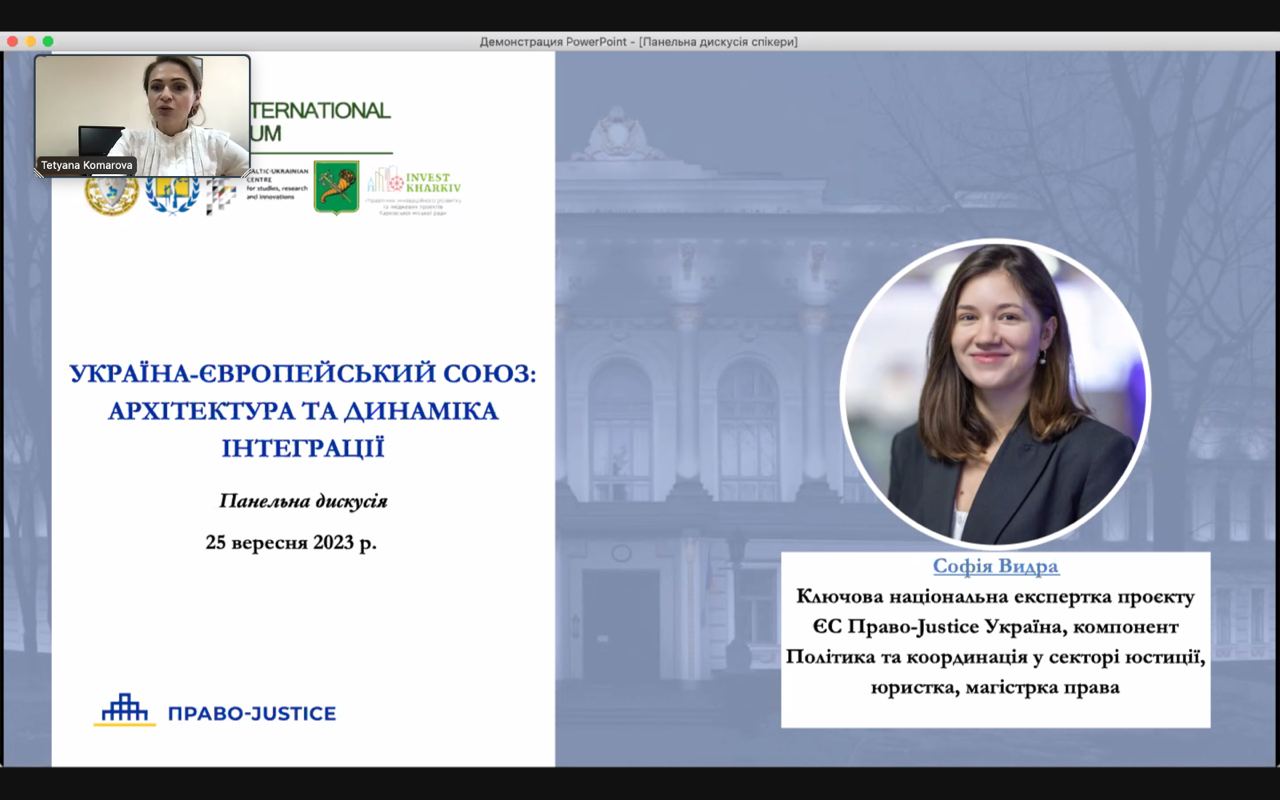Image resolution: width=1280 pixels, height=800 pixels.
Task: Click the Kharkiv coat of arms logo
Action: point(336,187)
